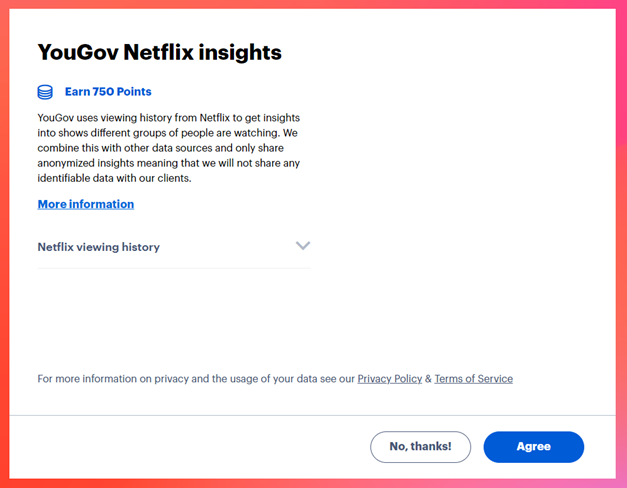Click the Earn 750 Points label
627x488 pixels.
(x=108, y=92)
